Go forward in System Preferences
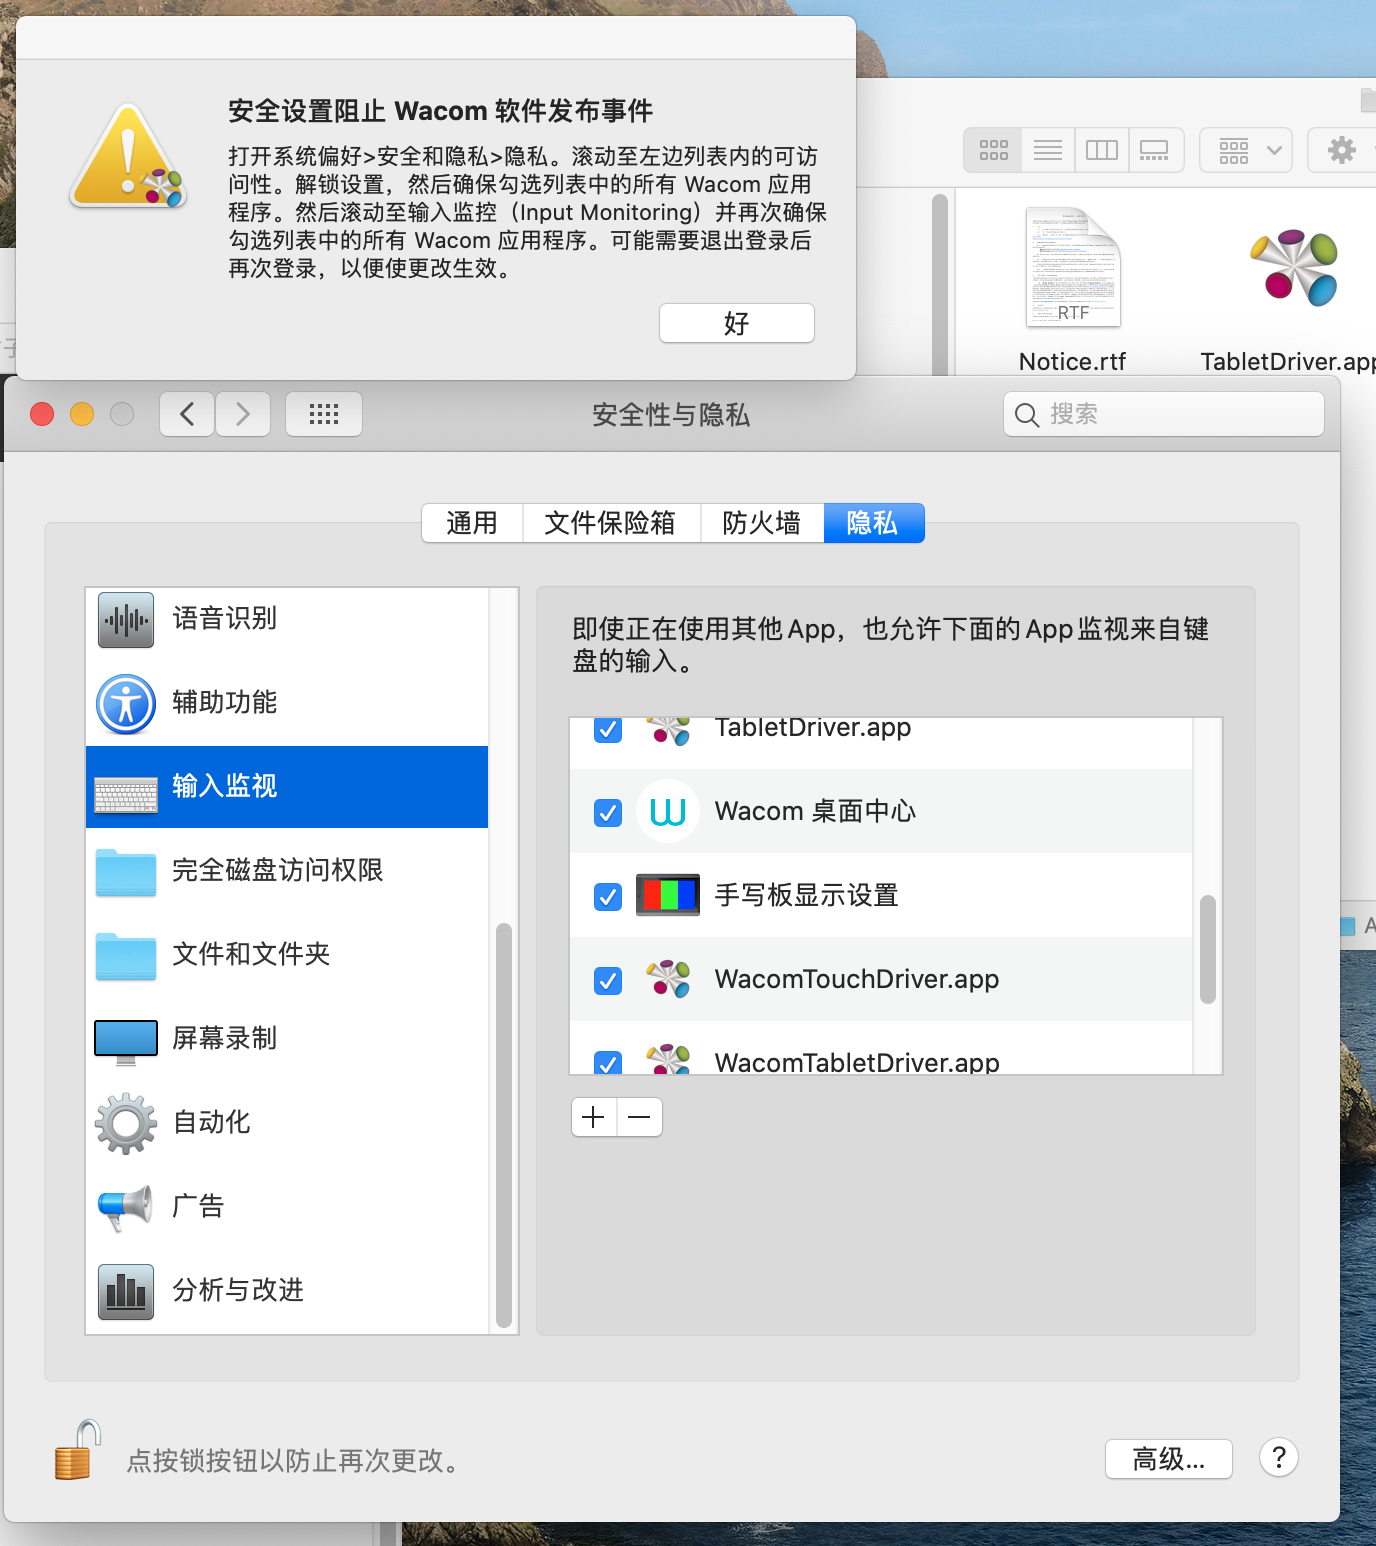The image size is (1376, 1546). [243, 414]
